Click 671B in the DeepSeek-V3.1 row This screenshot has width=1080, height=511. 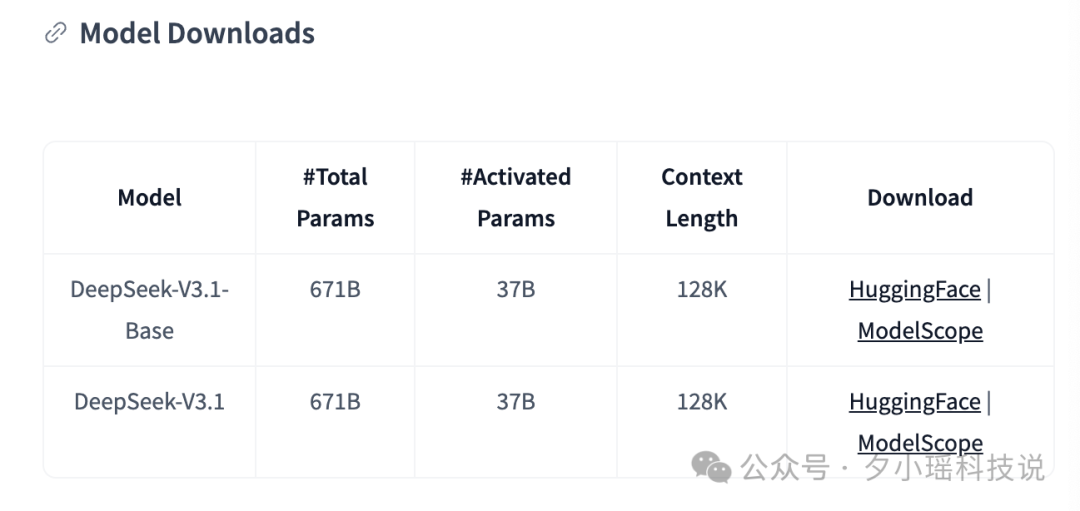click(x=335, y=402)
